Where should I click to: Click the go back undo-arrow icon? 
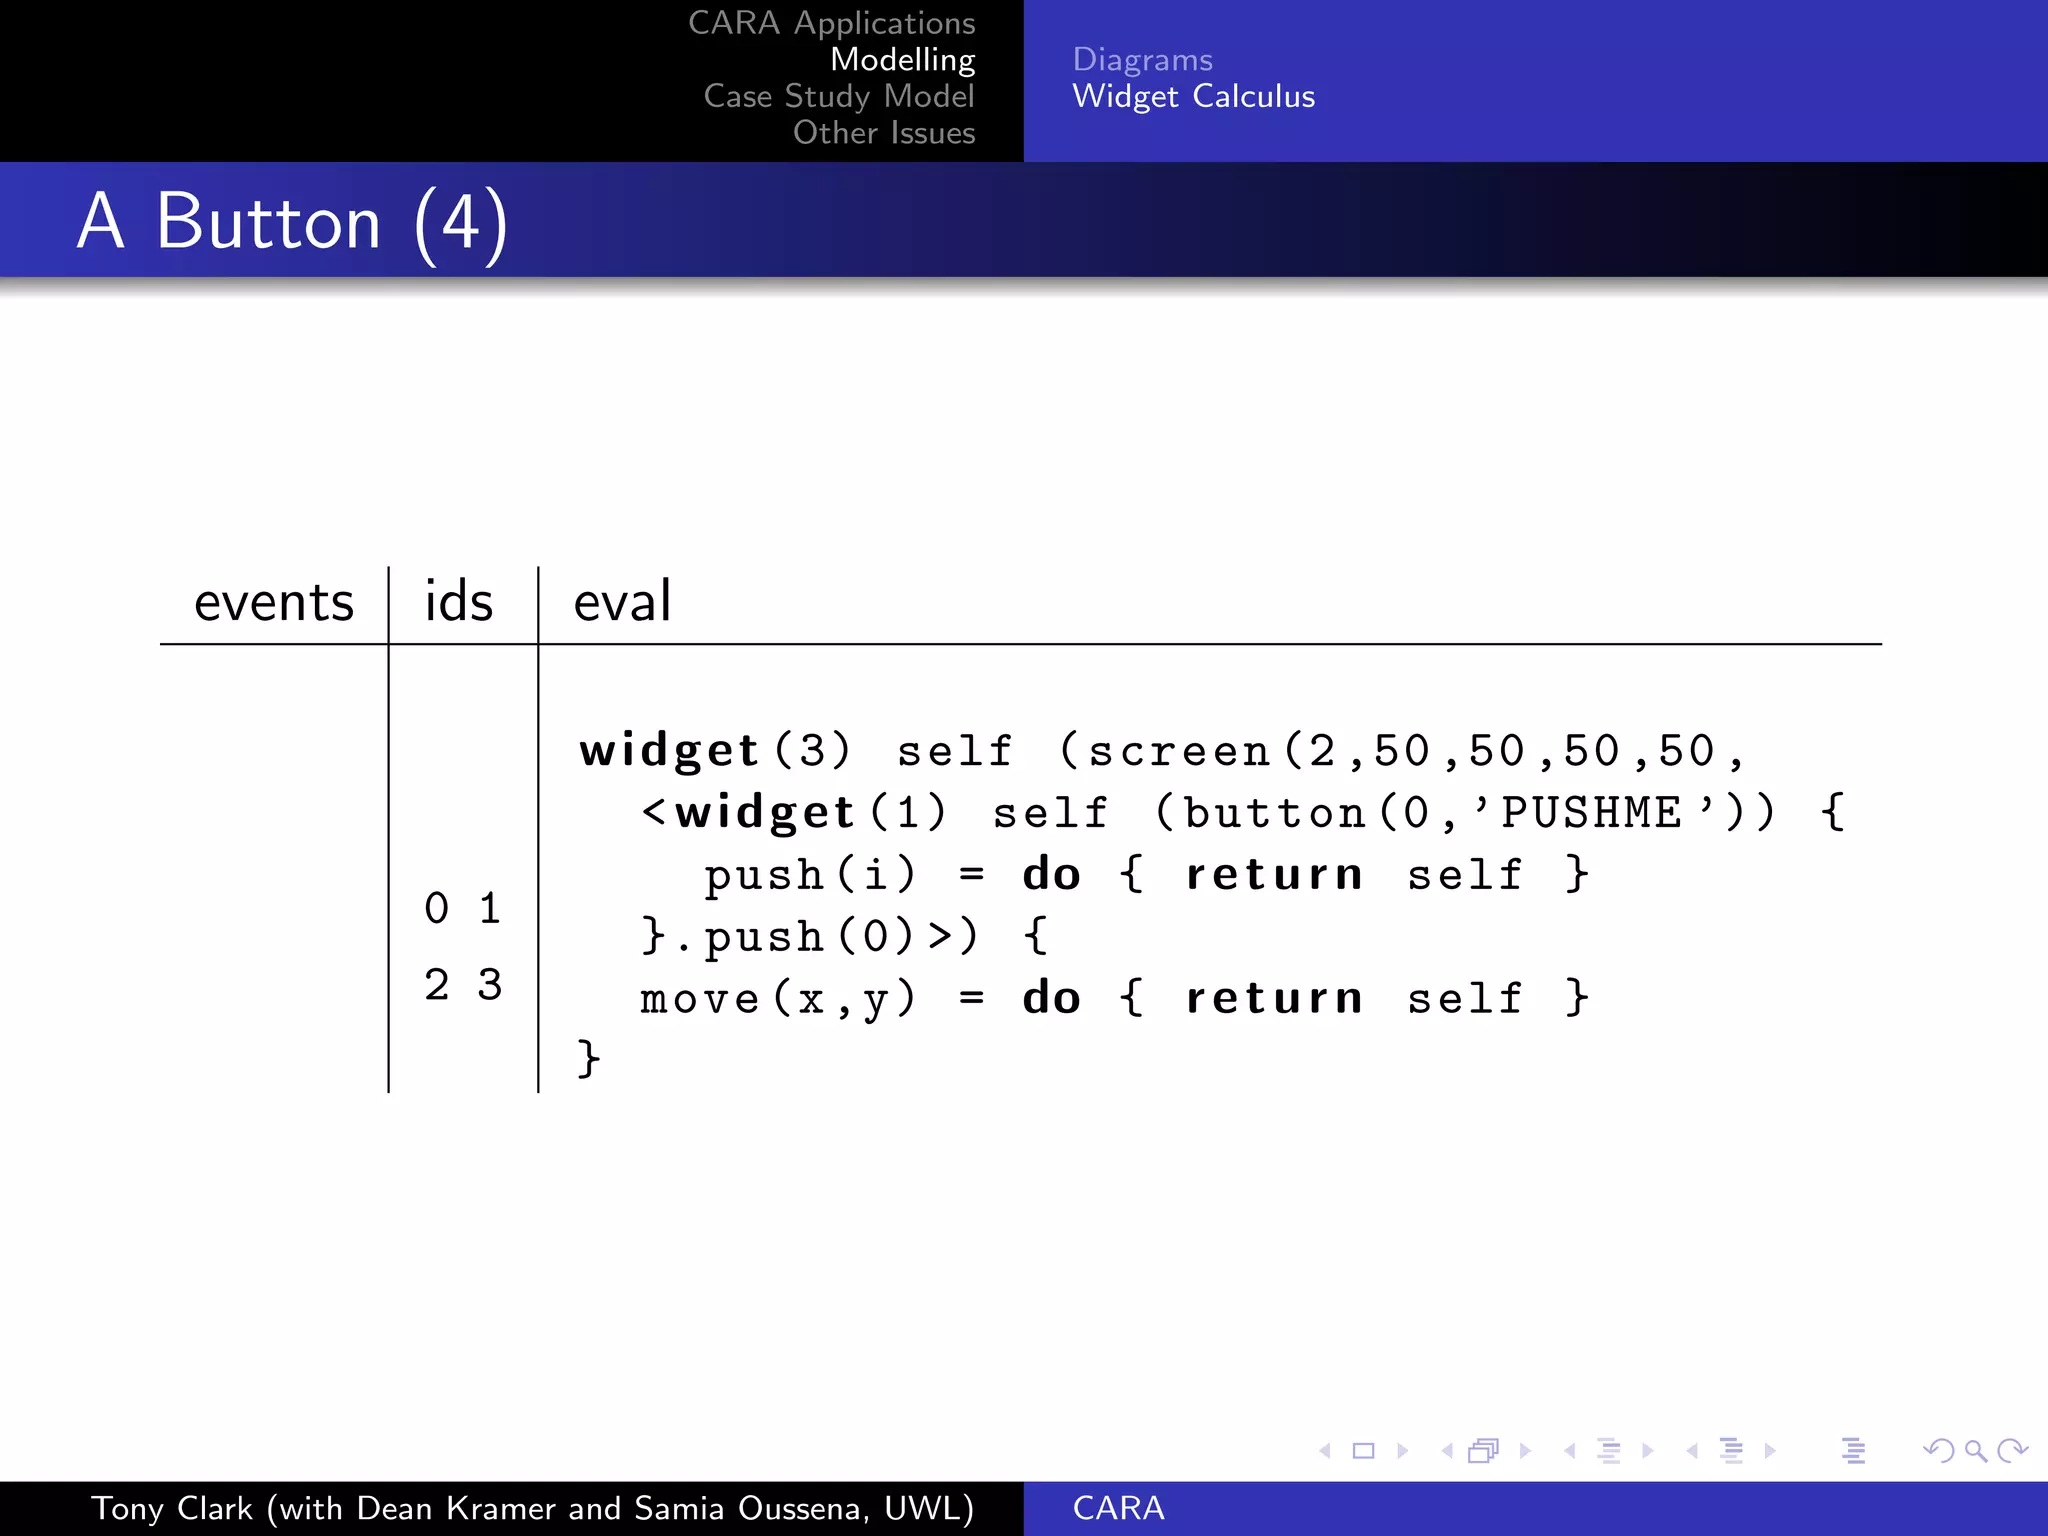click(x=1939, y=1450)
